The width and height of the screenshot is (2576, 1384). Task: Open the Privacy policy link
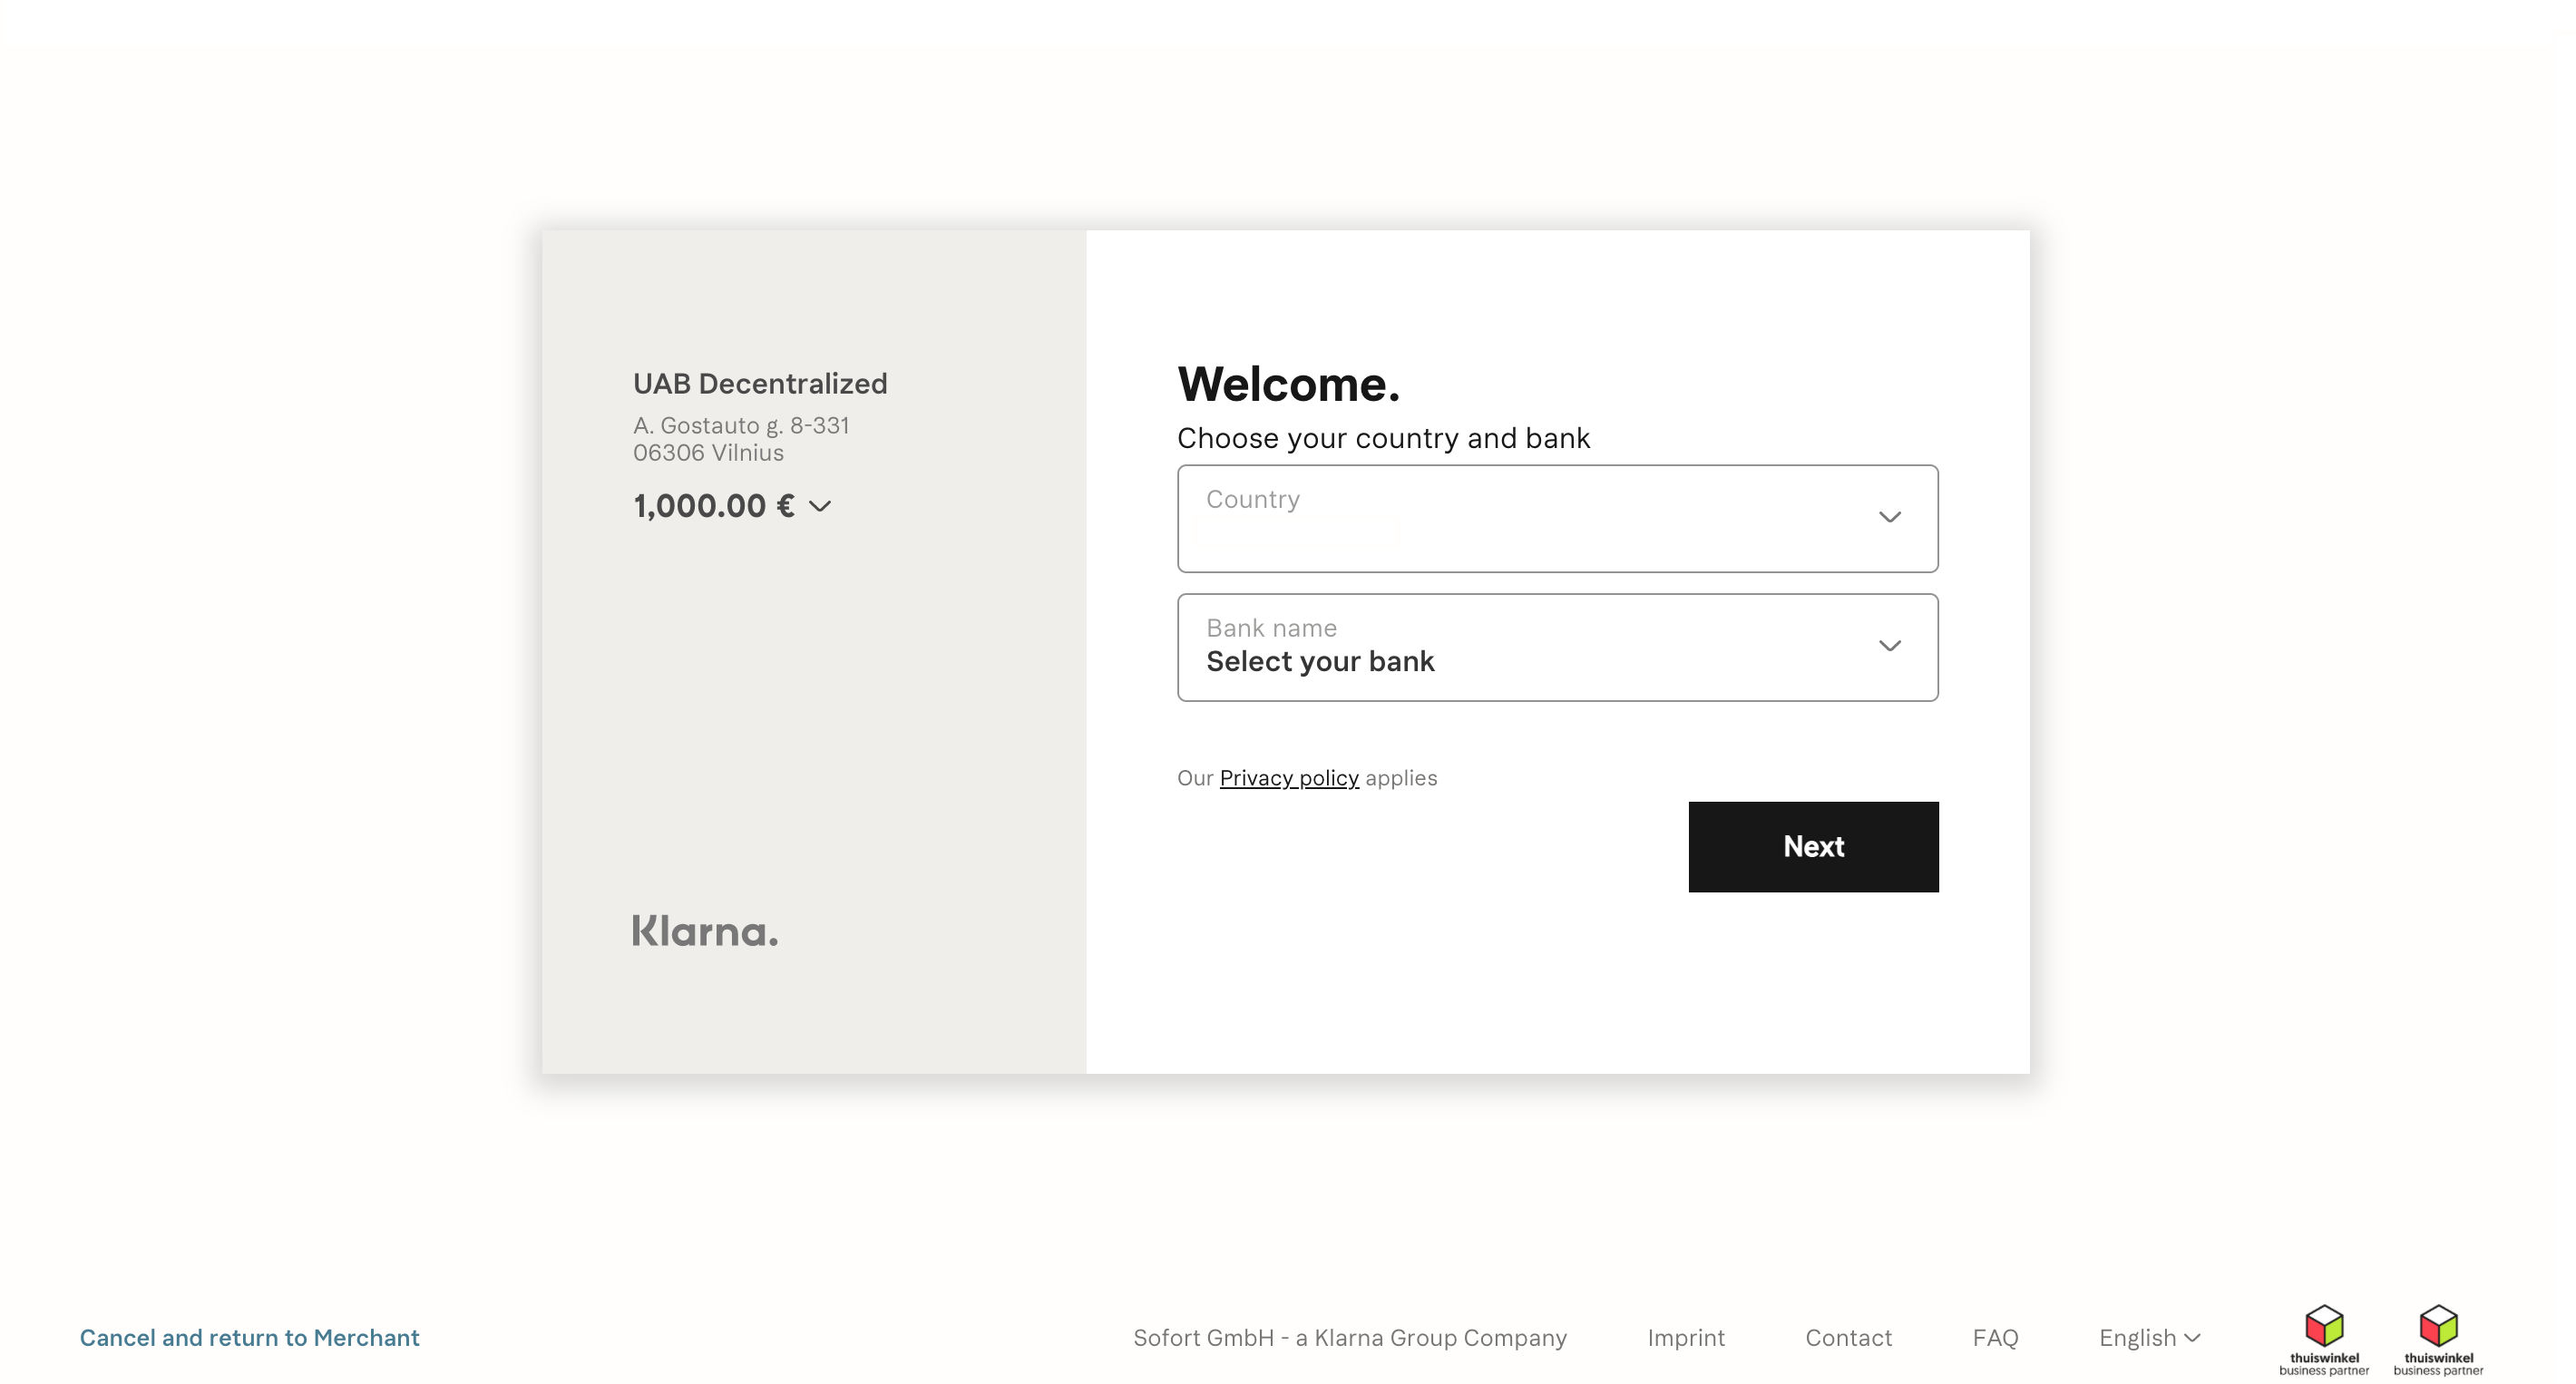[x=1289, y=778]
